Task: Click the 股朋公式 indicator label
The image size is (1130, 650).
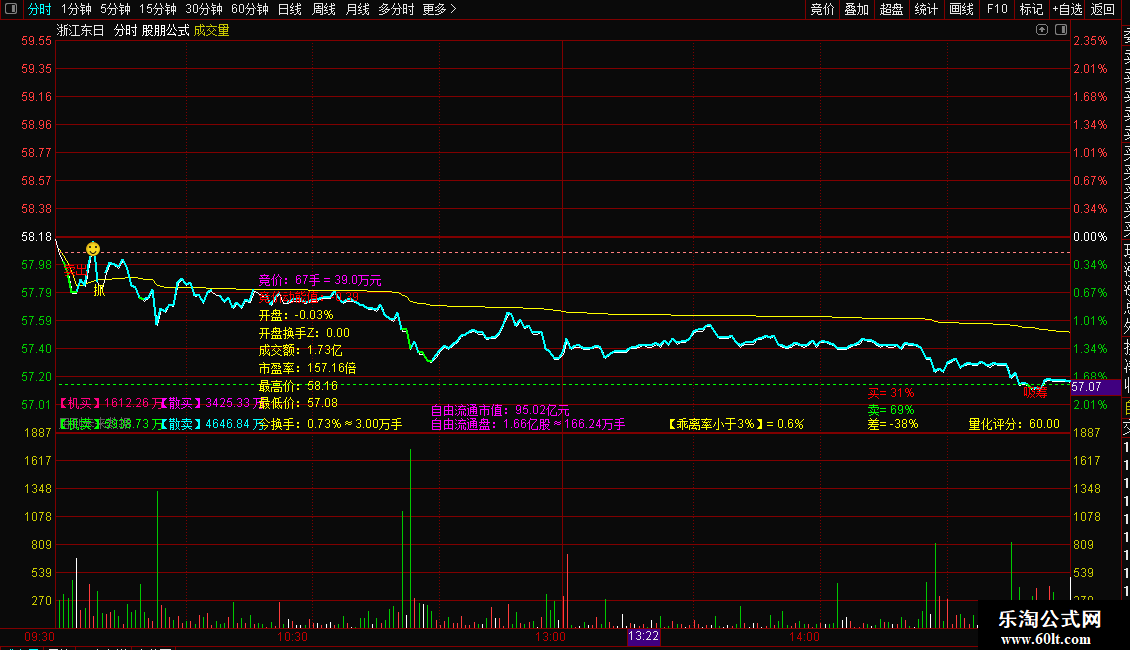Action: (165, 30)
